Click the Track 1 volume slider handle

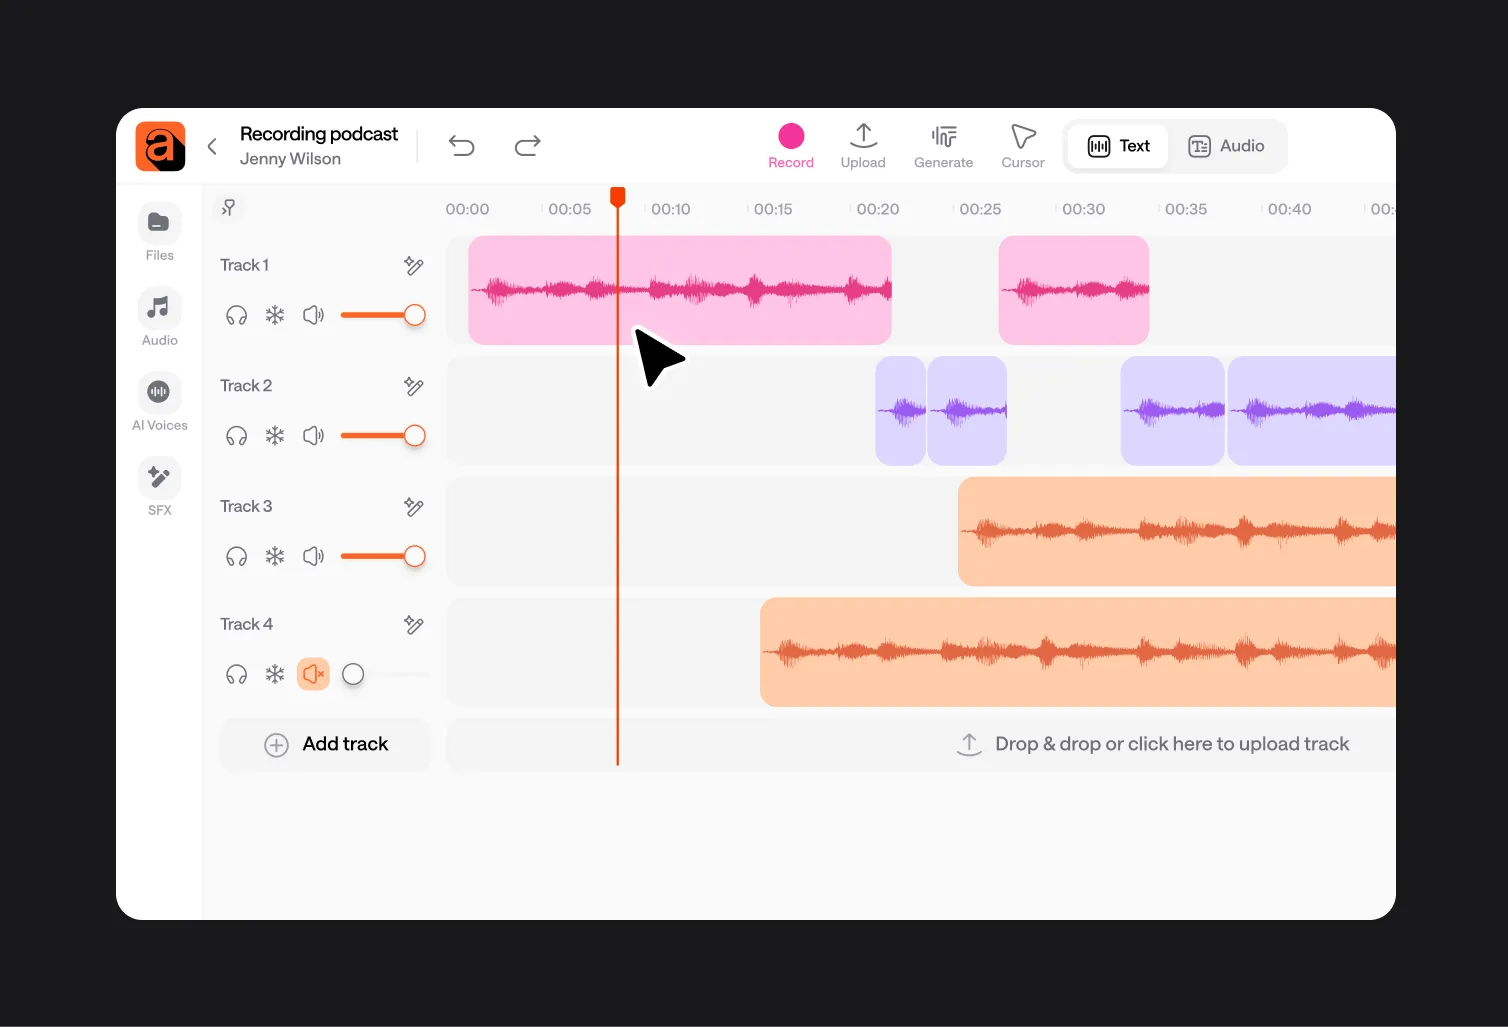point(415,315)
